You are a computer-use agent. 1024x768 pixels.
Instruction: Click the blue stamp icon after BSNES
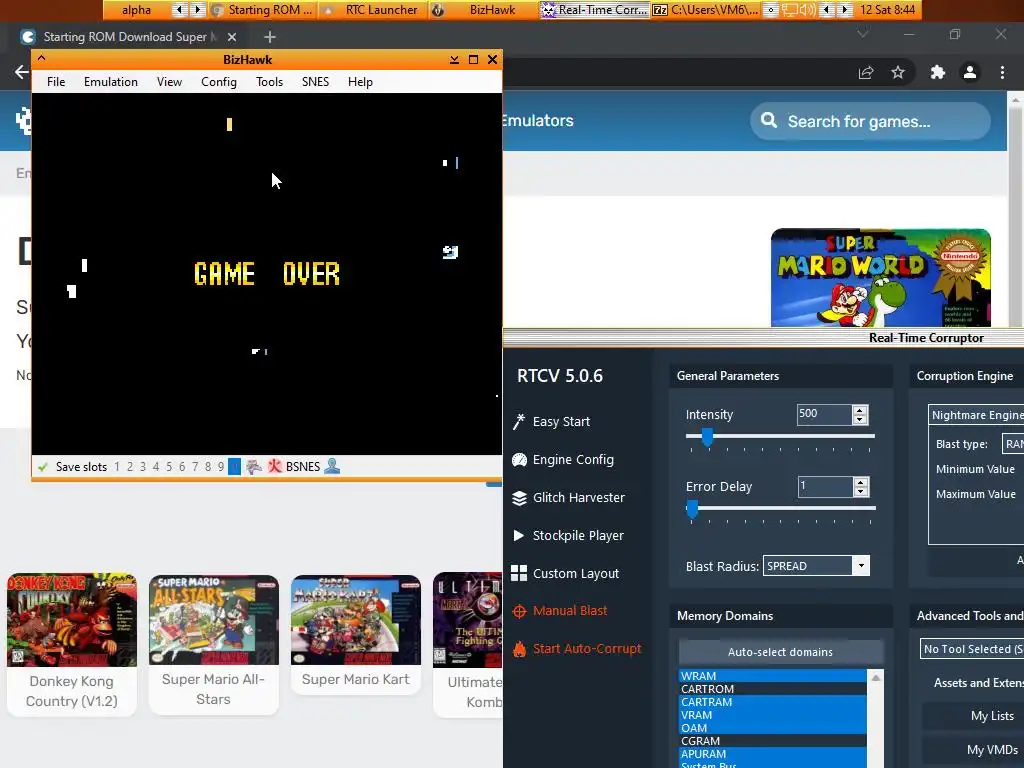332,466
